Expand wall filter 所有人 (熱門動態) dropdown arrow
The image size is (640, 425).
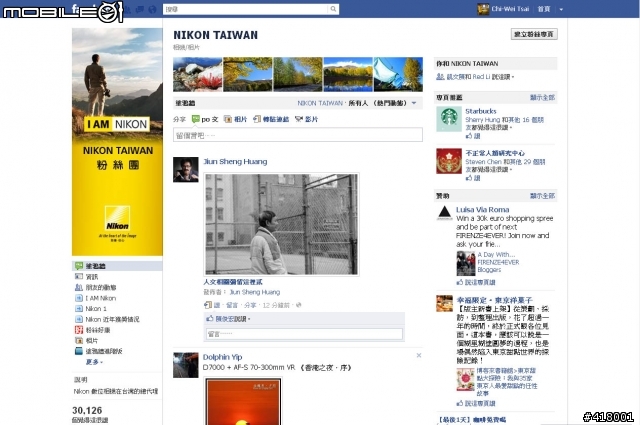point(414,103)
